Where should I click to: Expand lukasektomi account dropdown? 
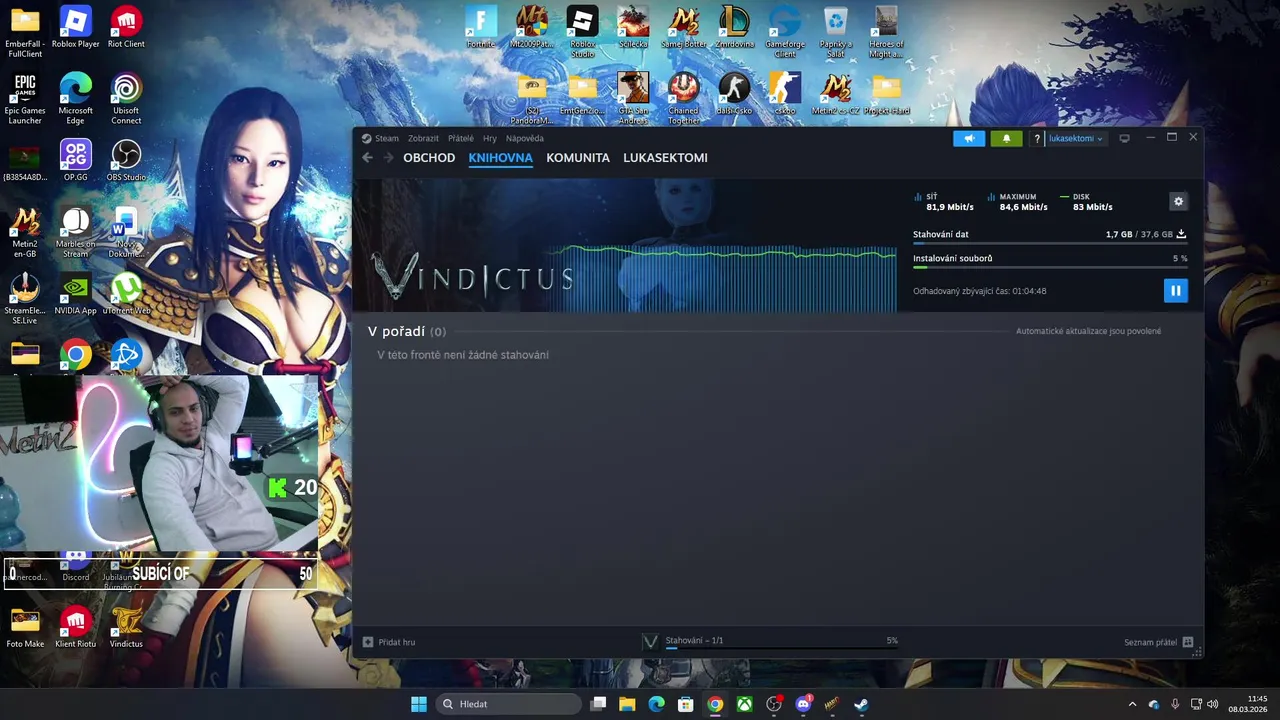(1075, 138)
